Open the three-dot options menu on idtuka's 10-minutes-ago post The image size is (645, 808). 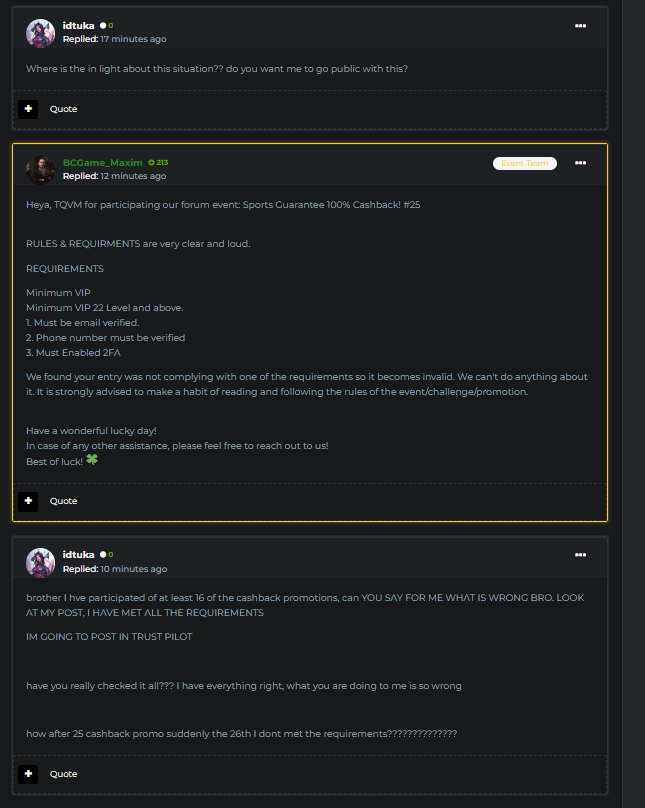tap(581, 555)
